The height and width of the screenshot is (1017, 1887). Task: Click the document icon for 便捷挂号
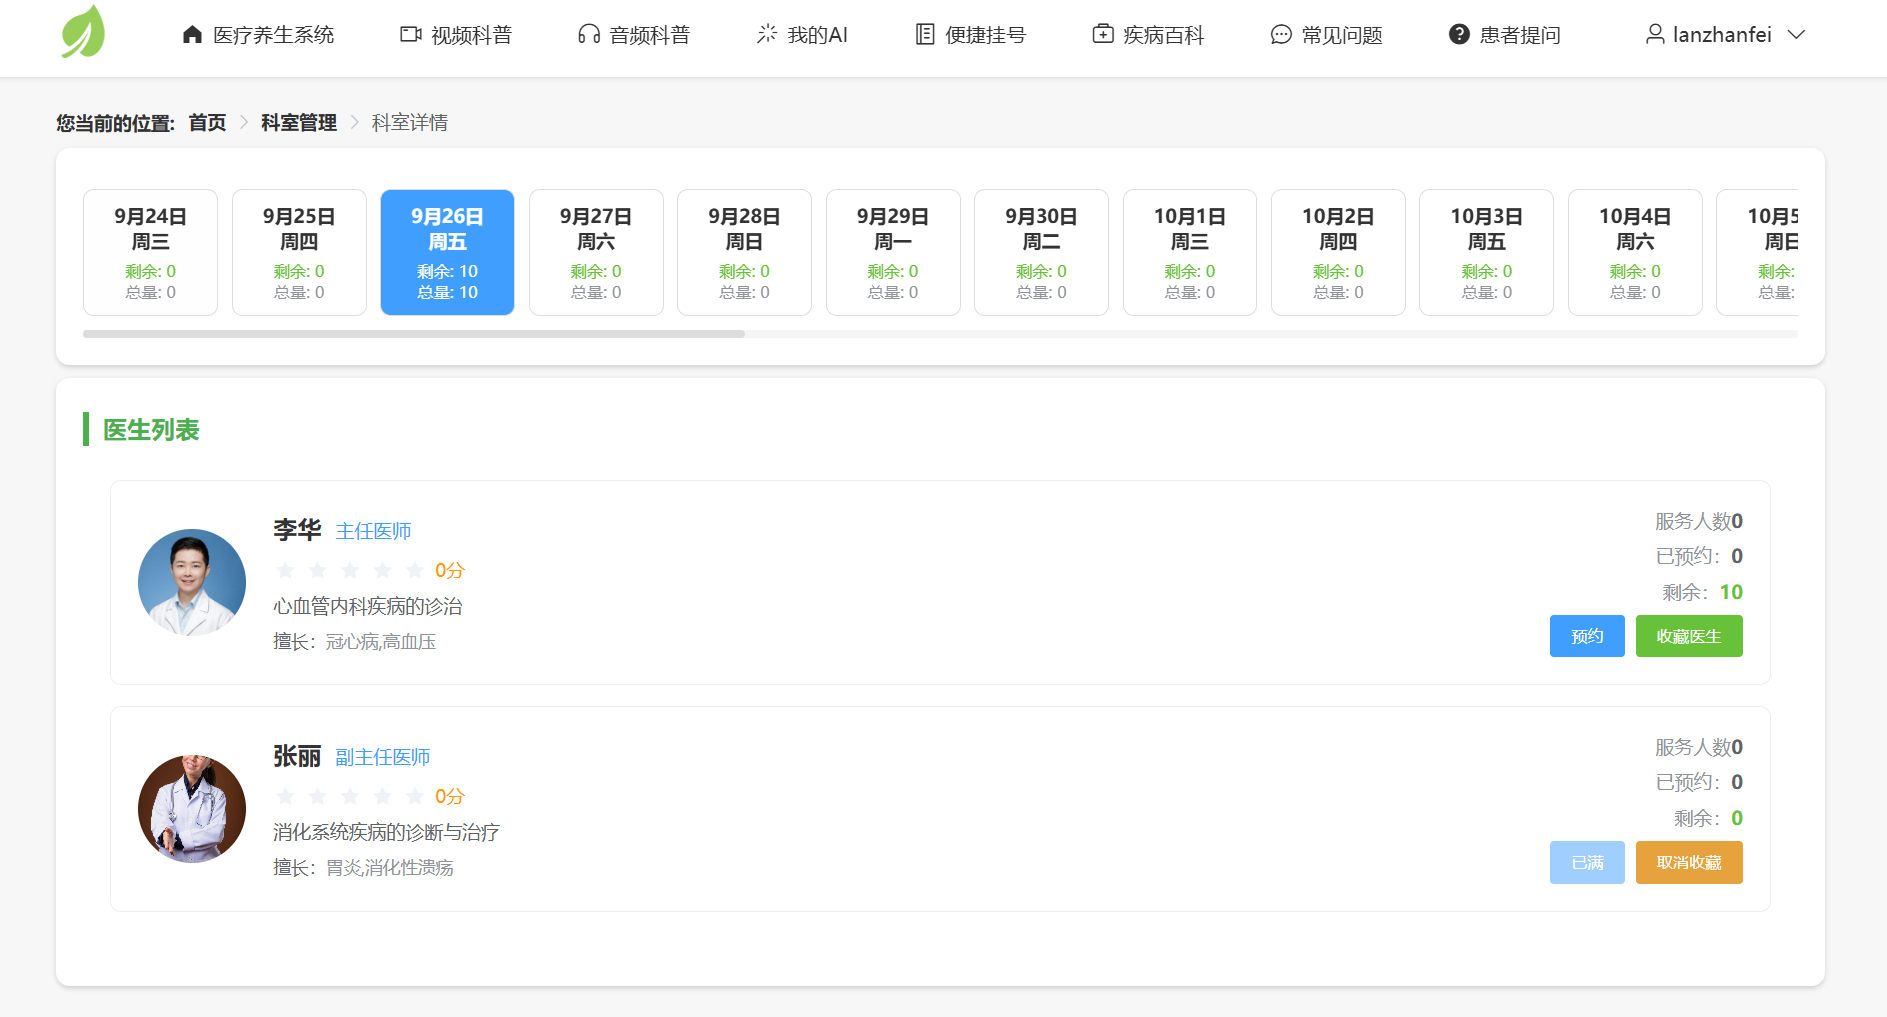pyautogui.click(x=925, y=35)
